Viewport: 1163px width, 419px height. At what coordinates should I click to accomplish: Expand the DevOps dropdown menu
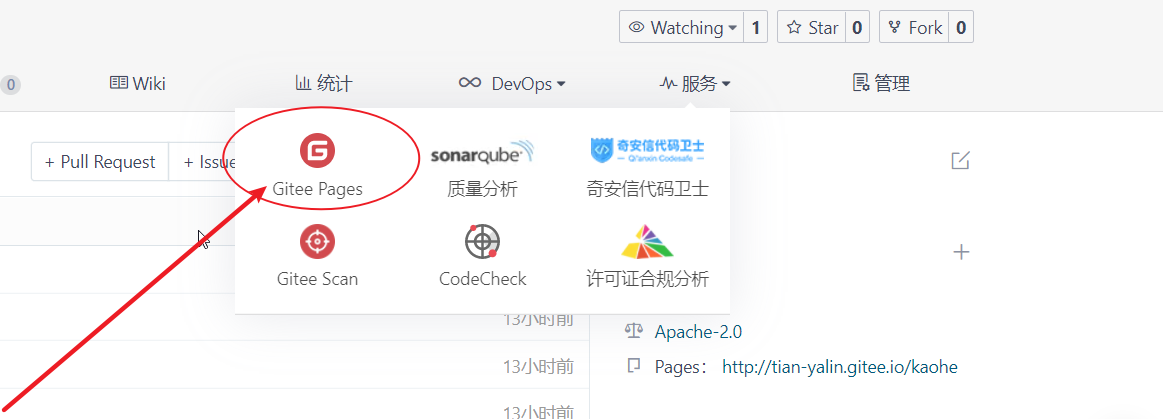pos(512,83)
